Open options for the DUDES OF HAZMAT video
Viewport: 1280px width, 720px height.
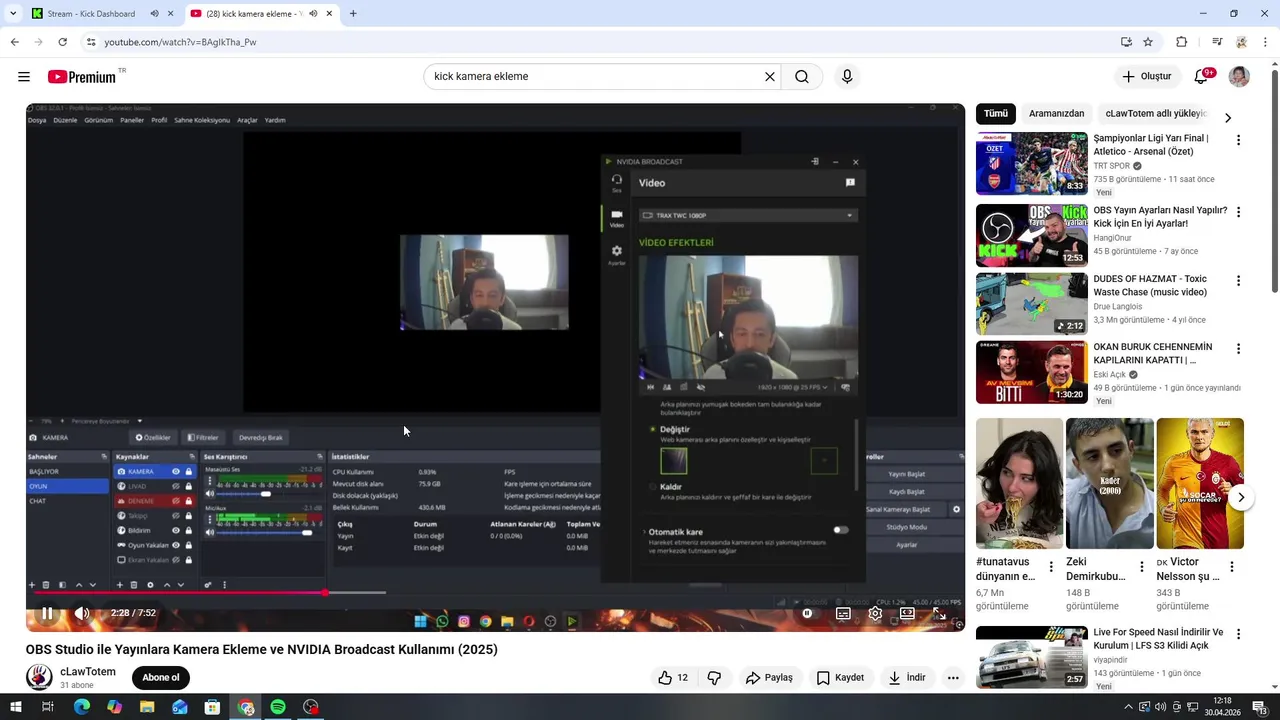[1239, 281]
